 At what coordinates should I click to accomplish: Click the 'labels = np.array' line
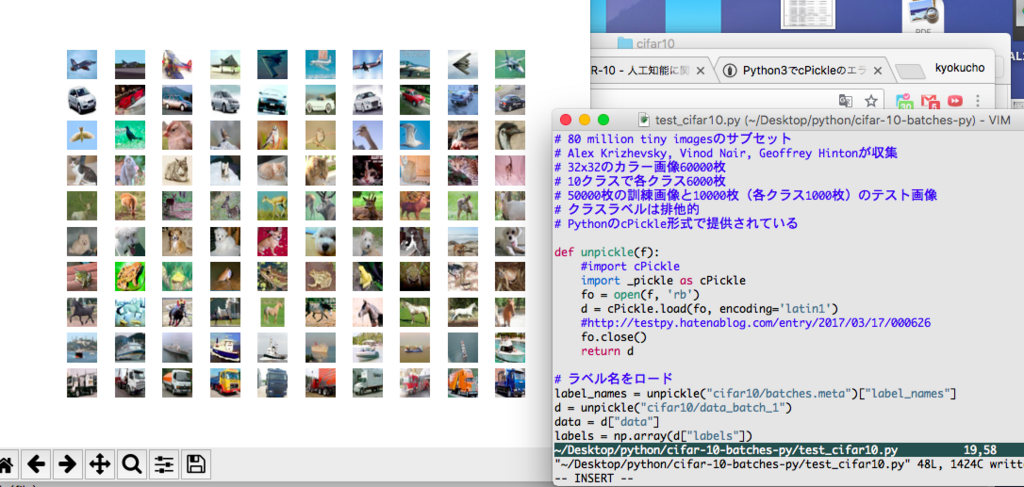tap(654, 436)
